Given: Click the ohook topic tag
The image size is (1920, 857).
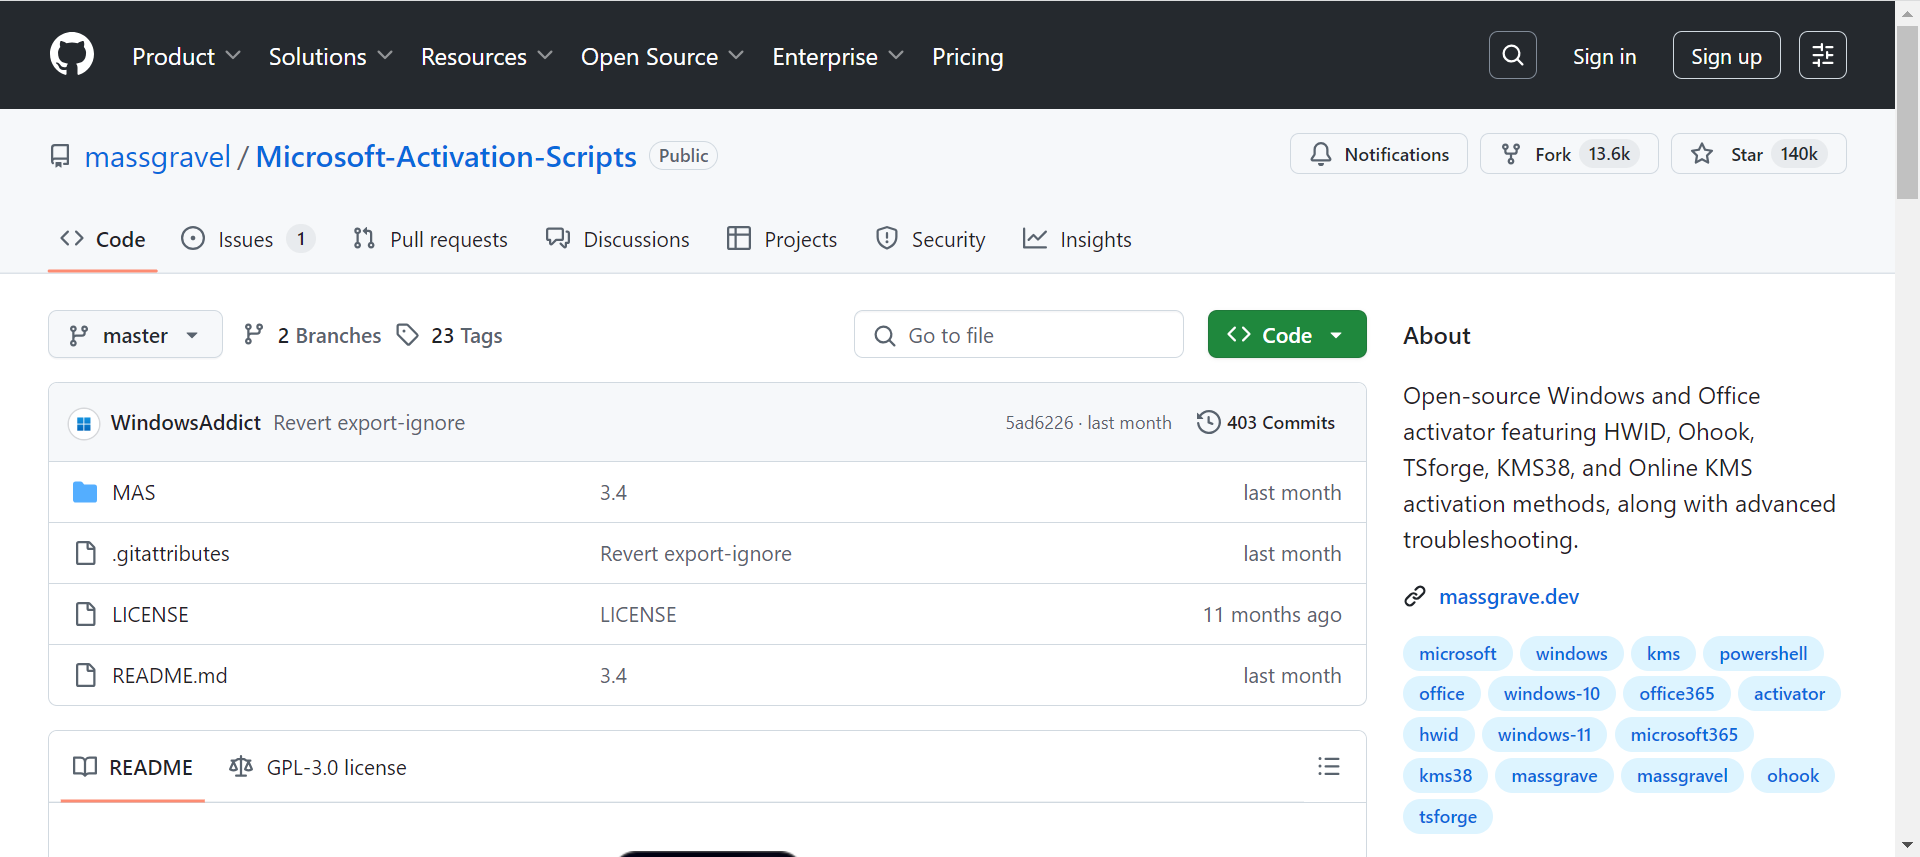Looking at the screenshot, I should (1793, 775).
